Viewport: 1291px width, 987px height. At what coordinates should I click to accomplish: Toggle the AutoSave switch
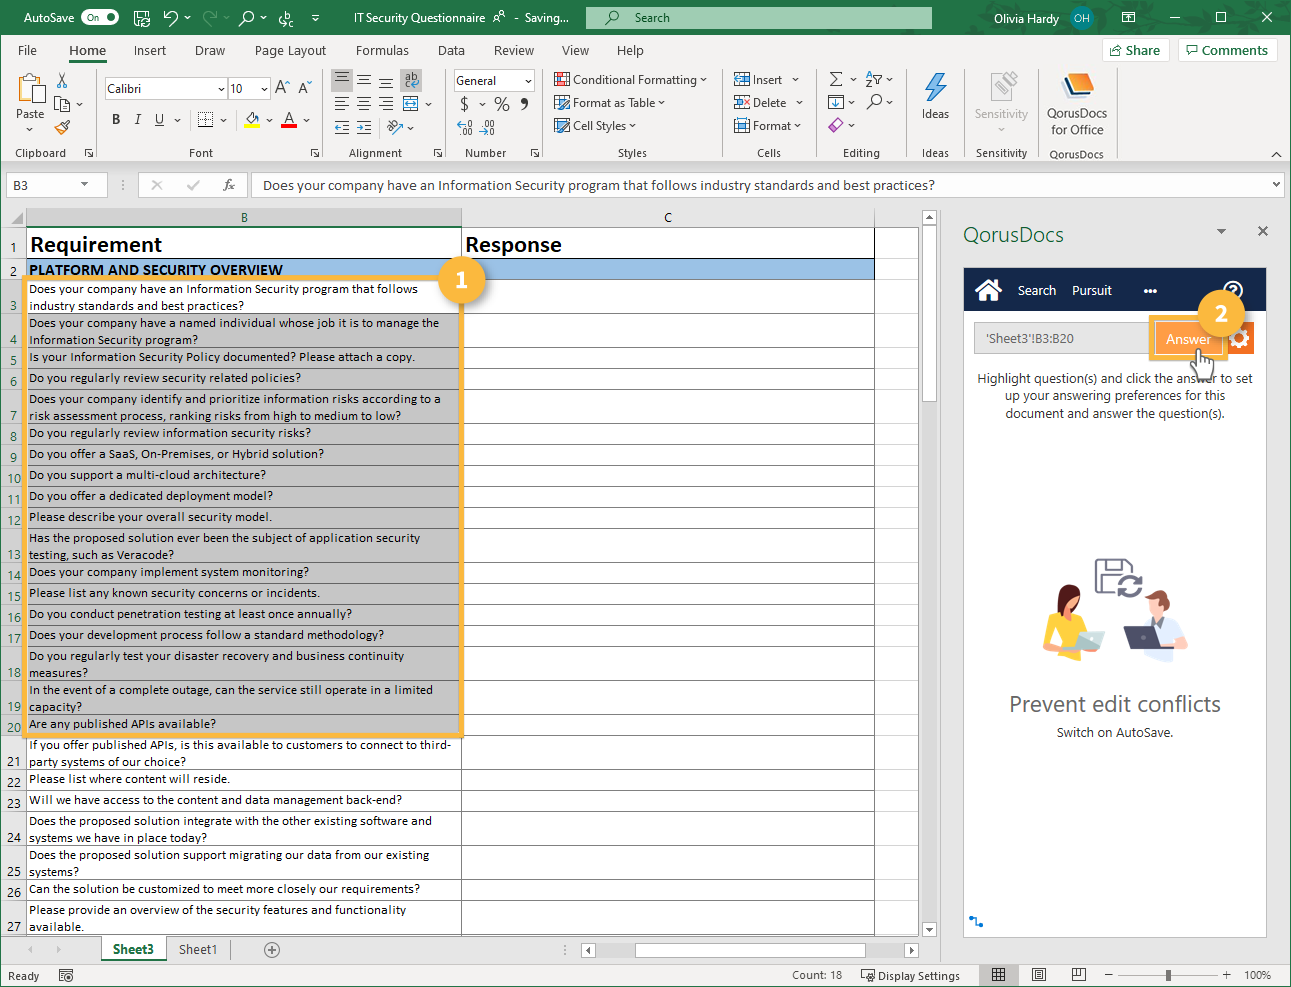tap(100, 17)
